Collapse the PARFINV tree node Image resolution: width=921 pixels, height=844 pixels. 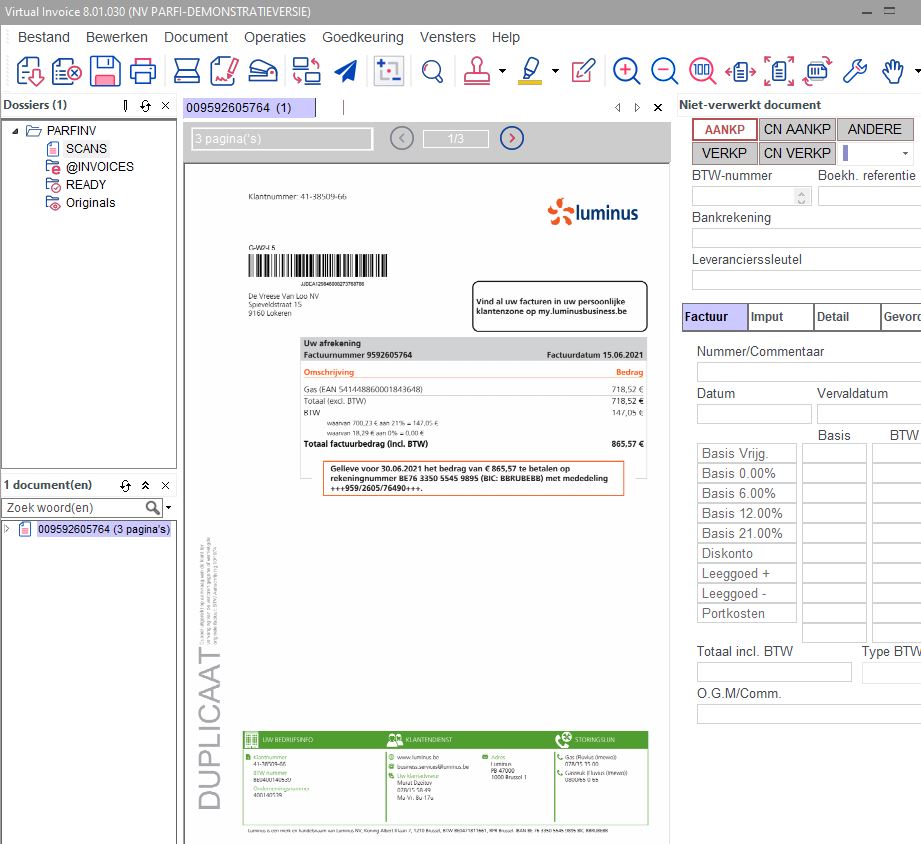(x=15, y=130)
